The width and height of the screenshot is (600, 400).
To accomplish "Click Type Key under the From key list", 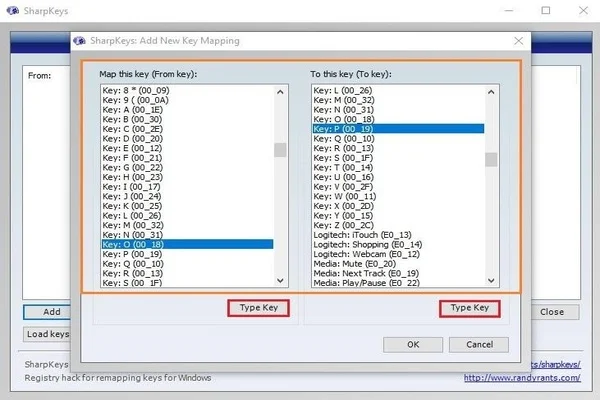I will pos(258,308).
